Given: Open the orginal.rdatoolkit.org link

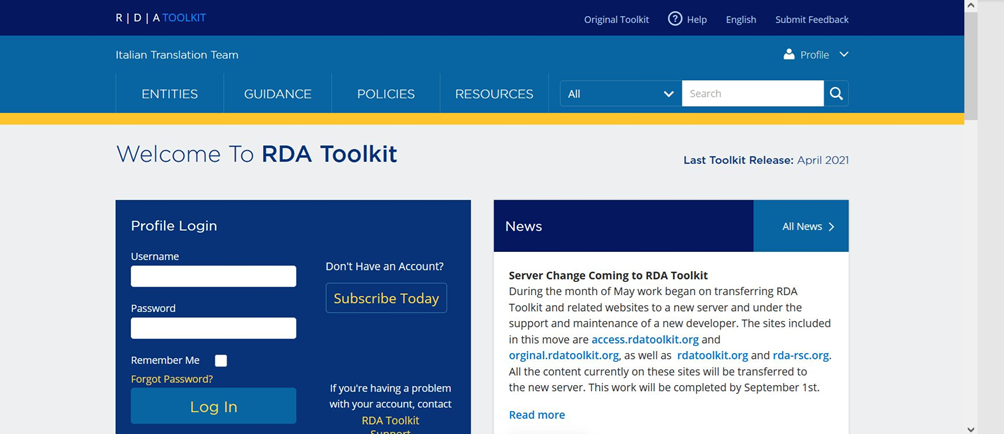Looking at the screenshot, I should click(x=564, y=355).
